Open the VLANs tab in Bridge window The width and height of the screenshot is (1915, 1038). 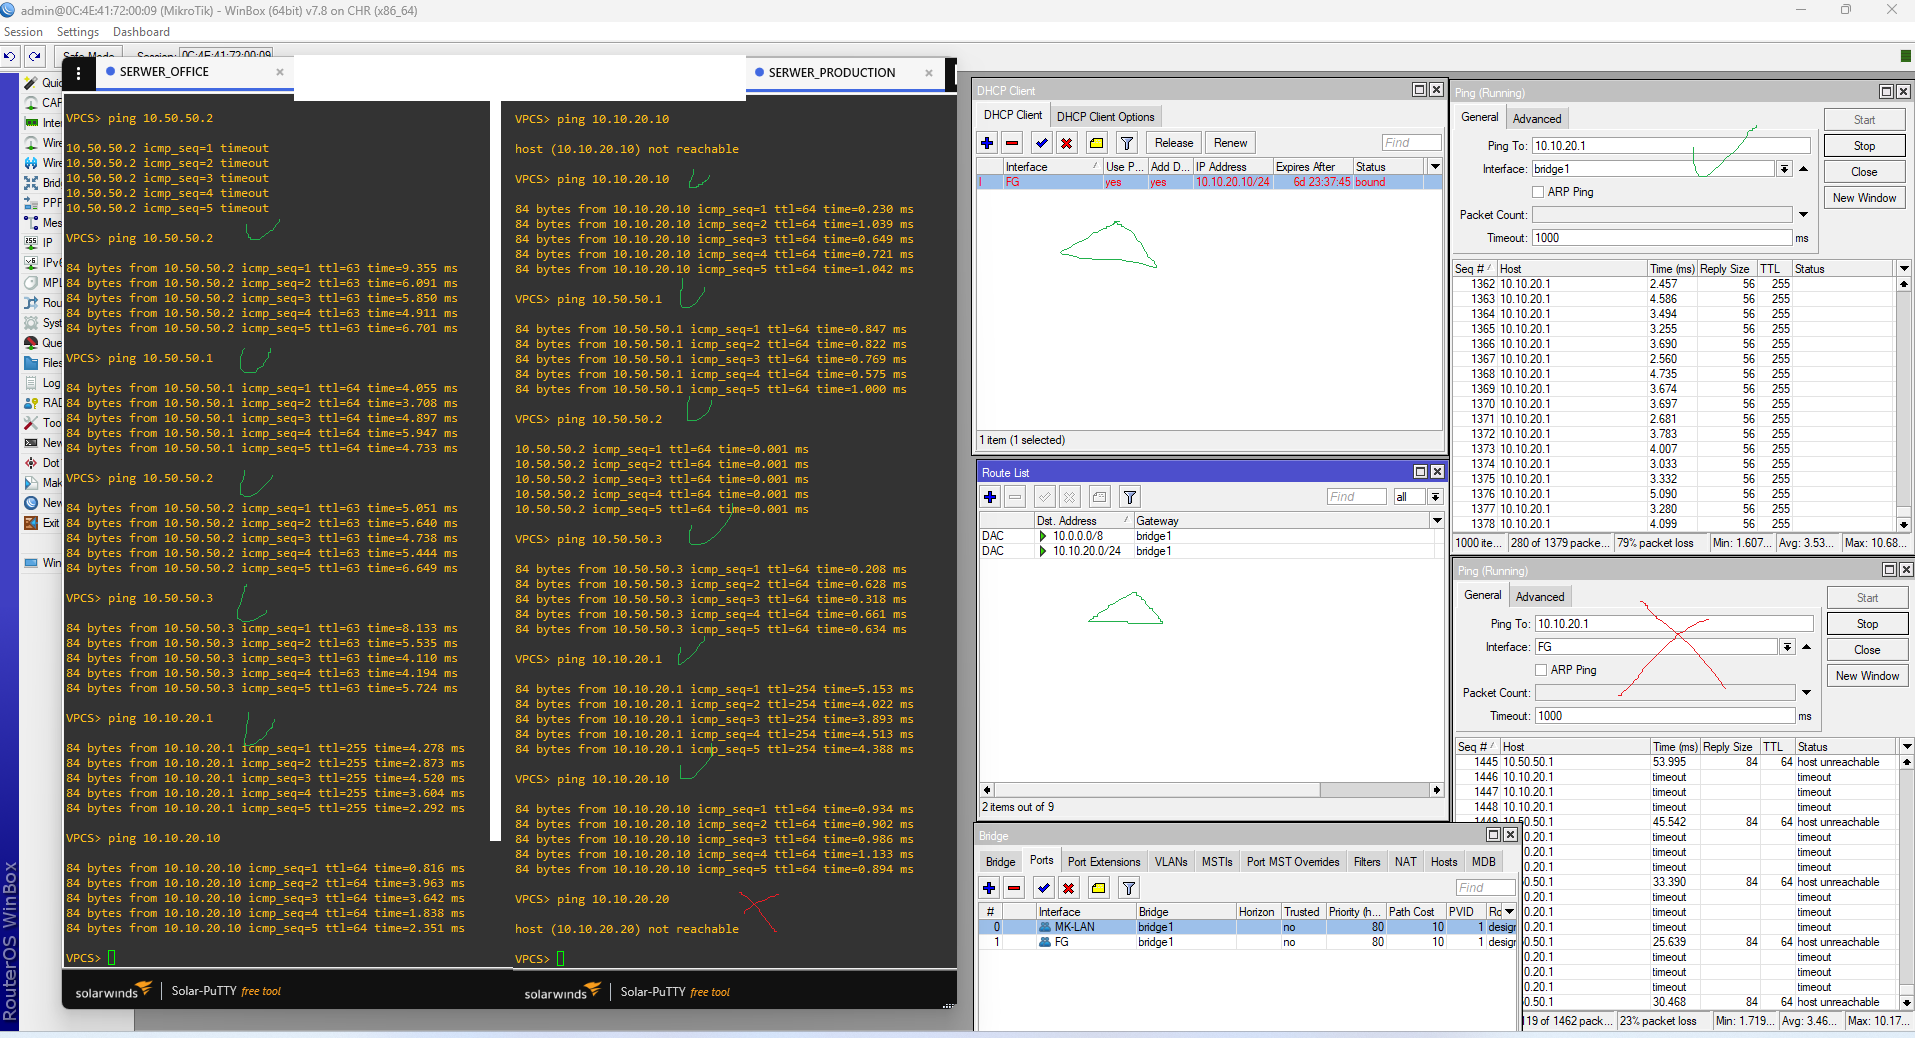1171,862
